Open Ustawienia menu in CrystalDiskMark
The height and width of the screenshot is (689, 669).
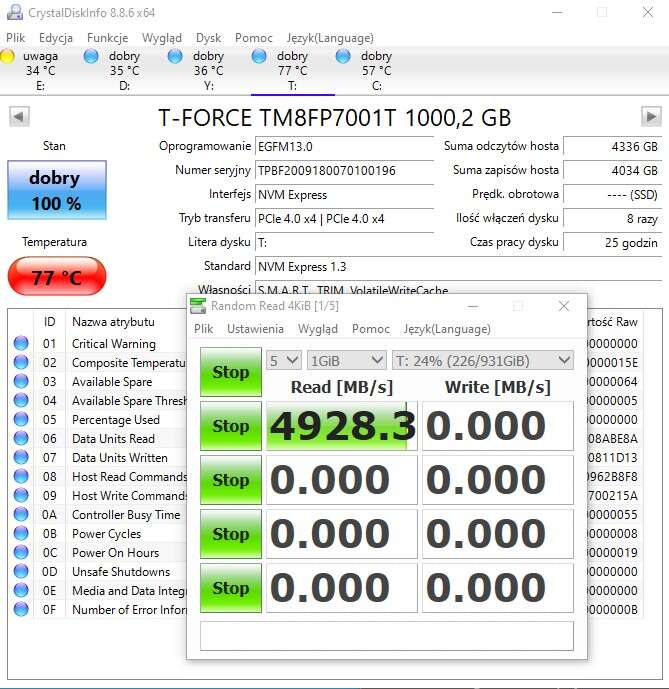[255, 328]
